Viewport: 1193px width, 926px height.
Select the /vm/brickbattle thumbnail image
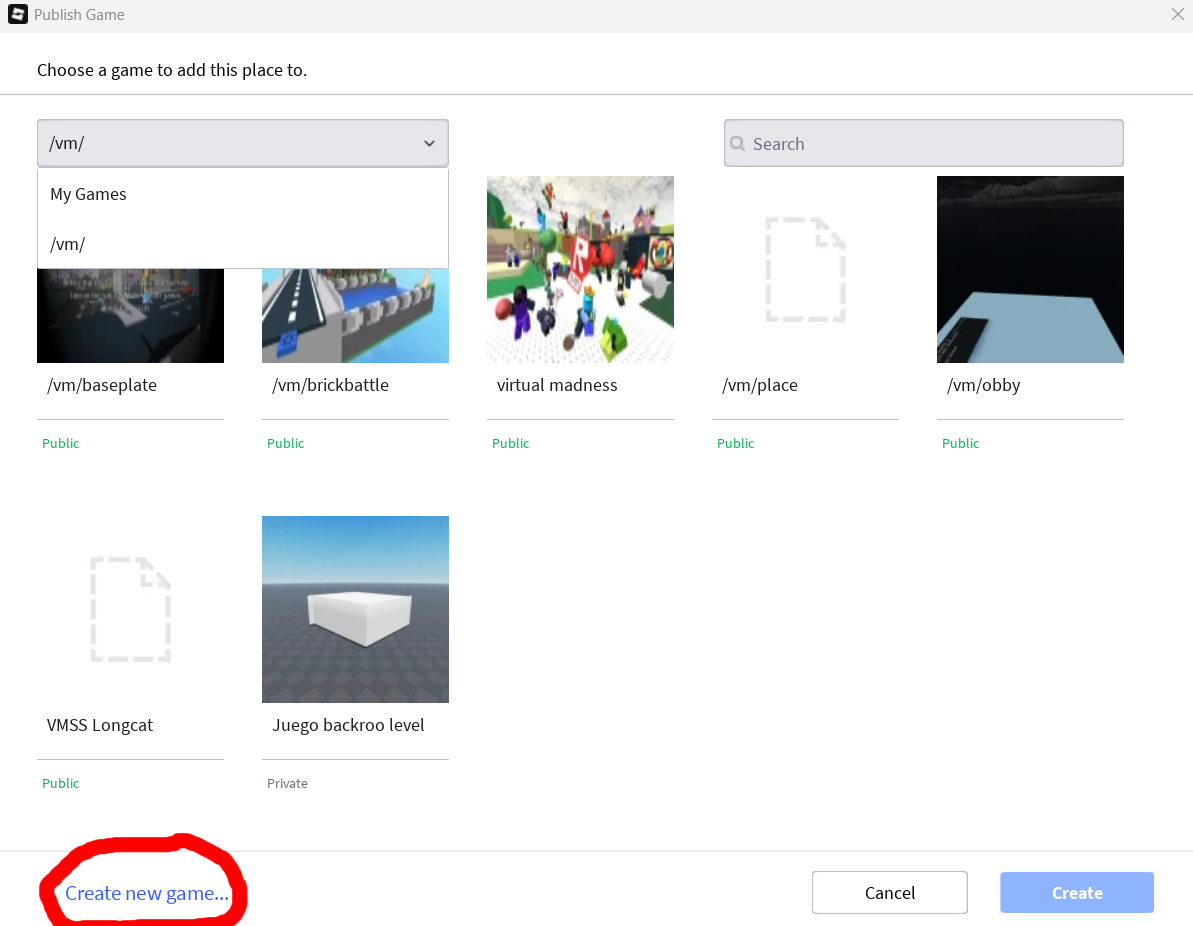[x=355, y=315]
